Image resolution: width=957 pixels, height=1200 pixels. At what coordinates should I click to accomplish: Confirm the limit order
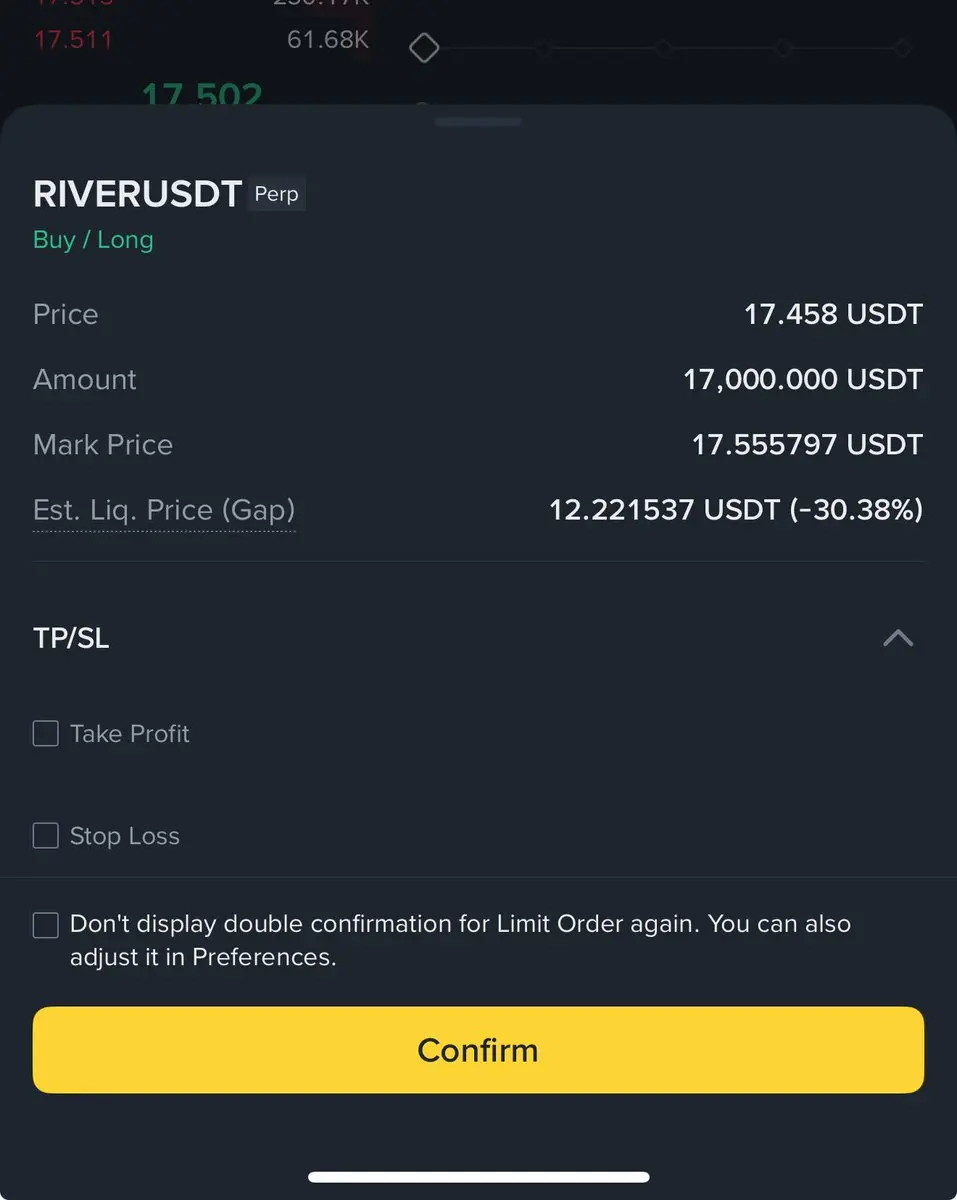(478, 1050)
